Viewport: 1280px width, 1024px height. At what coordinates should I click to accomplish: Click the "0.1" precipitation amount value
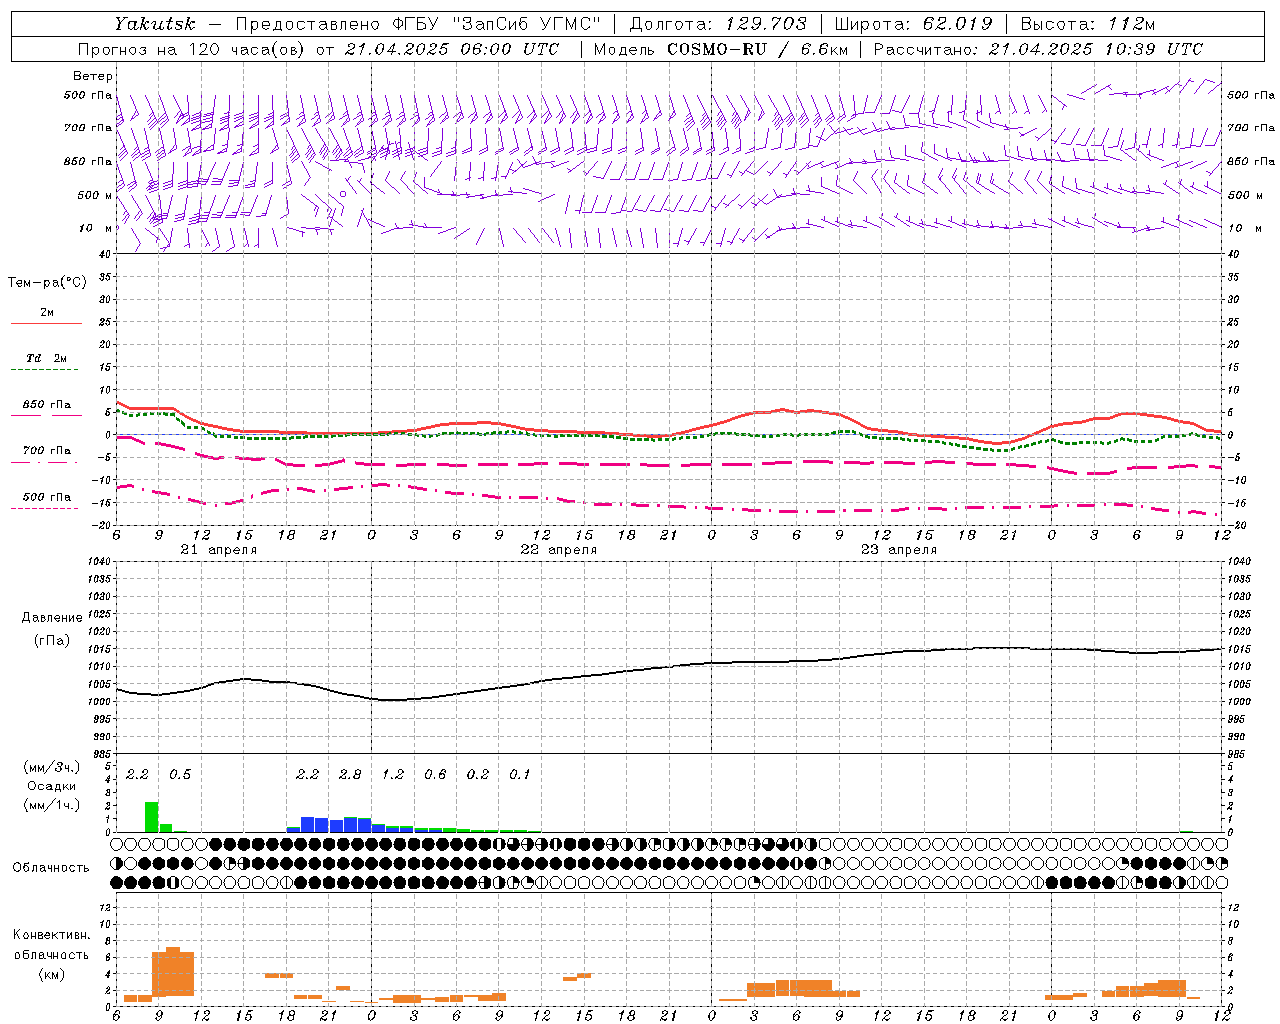tap(520, 774)
